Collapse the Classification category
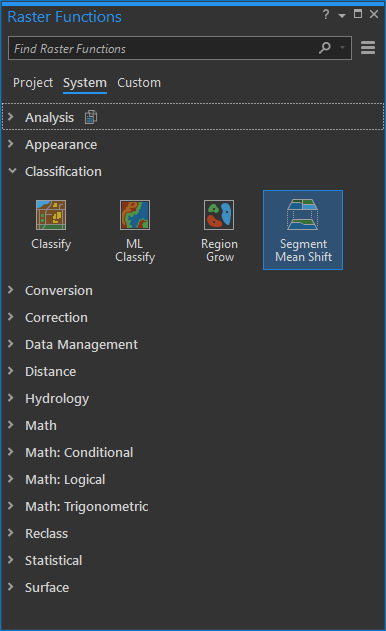Image resolution: width=386 pixels, height=631 pixels. [x=12, y=171]
